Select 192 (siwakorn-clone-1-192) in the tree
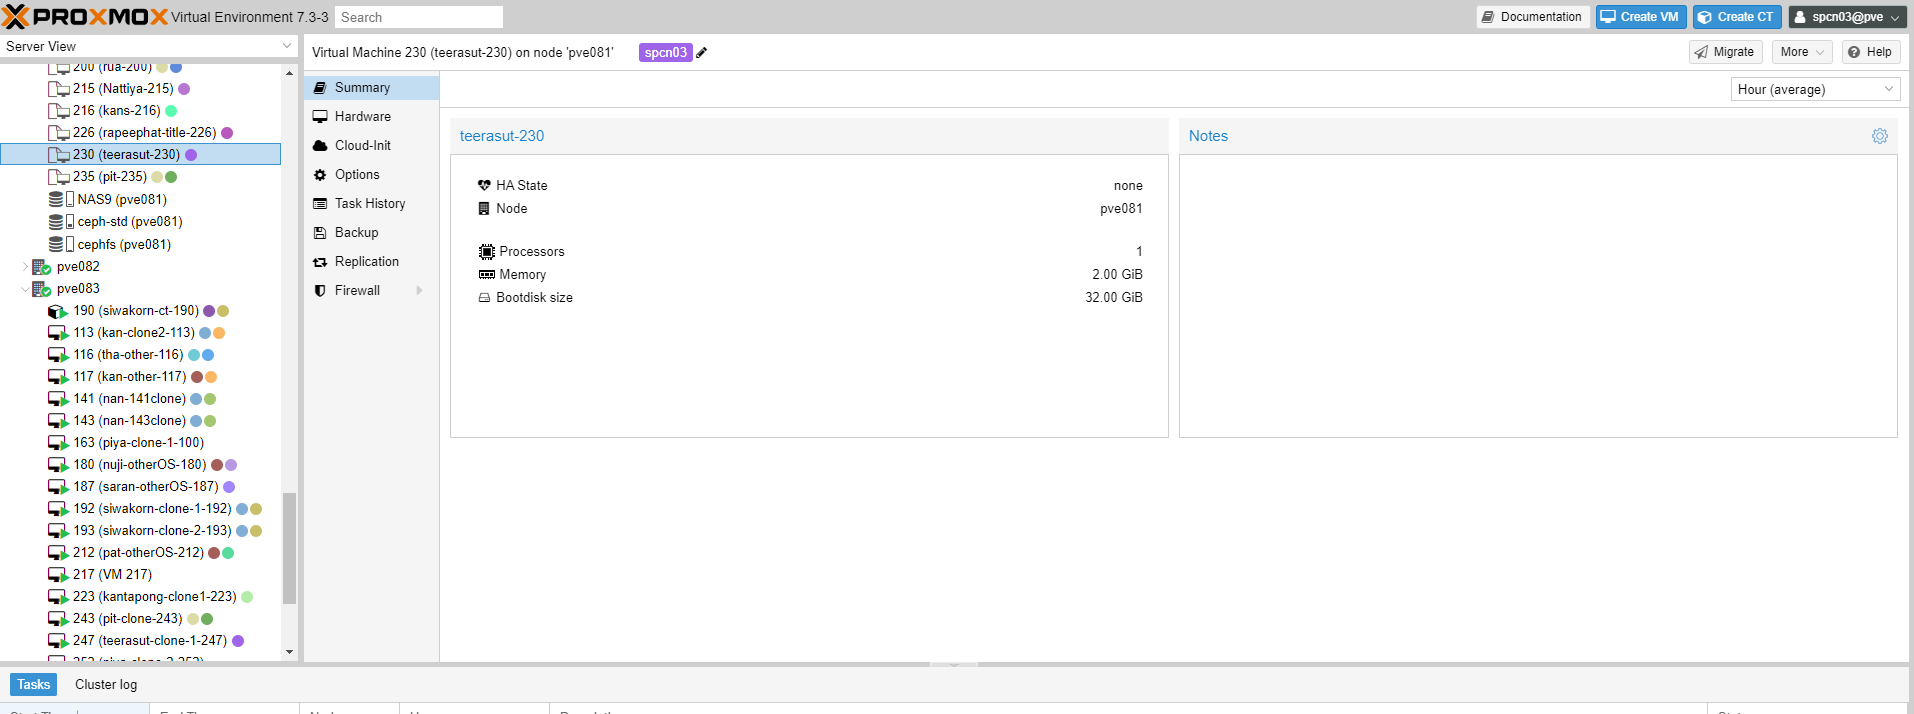The image size is (1914, 714). (140, 509)
